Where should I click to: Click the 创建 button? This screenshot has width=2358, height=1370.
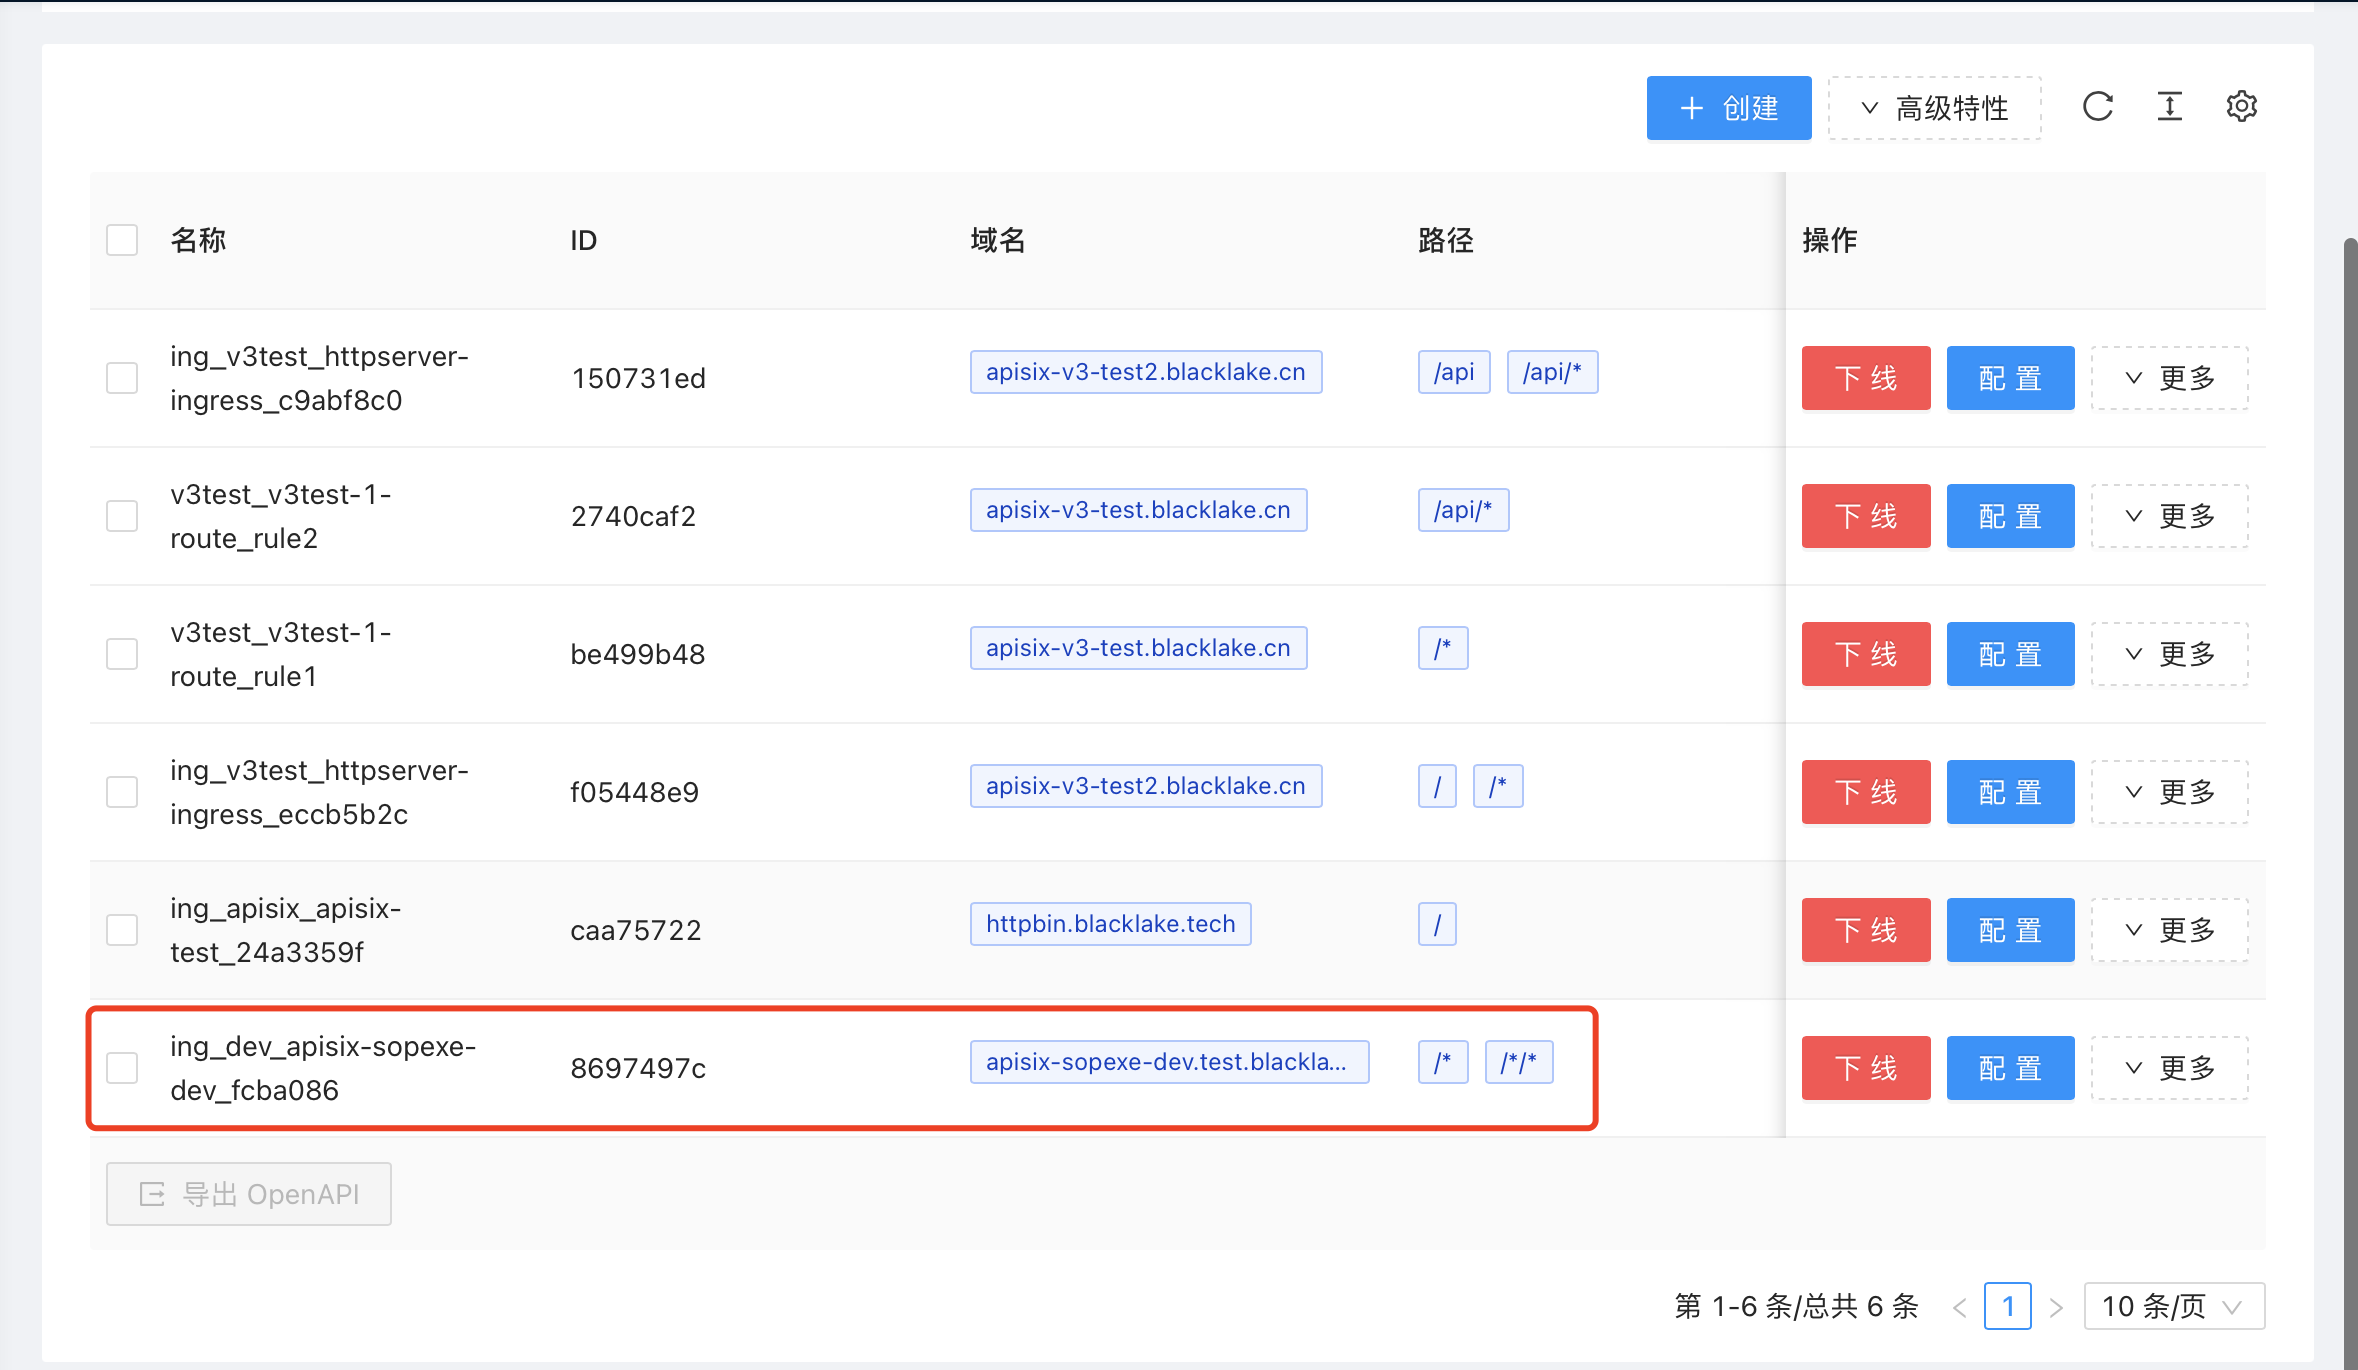(x=1728, y=108)
